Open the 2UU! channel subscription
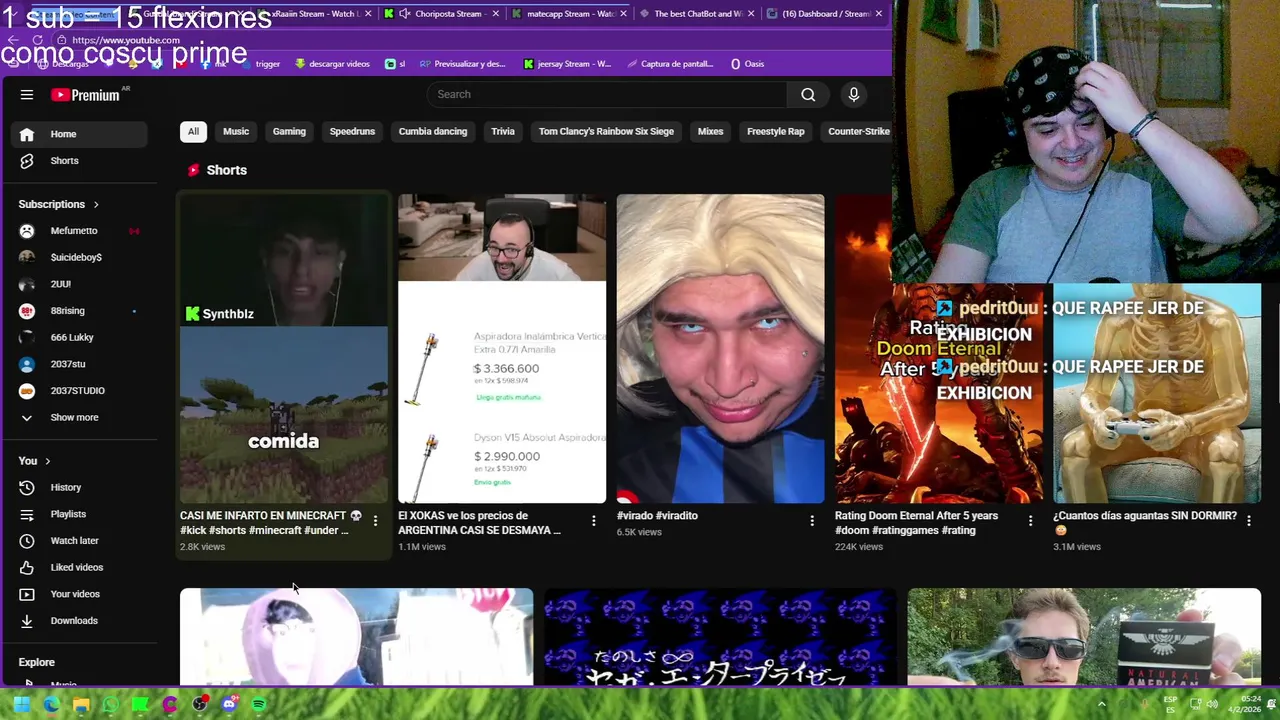 pos(78,284)
